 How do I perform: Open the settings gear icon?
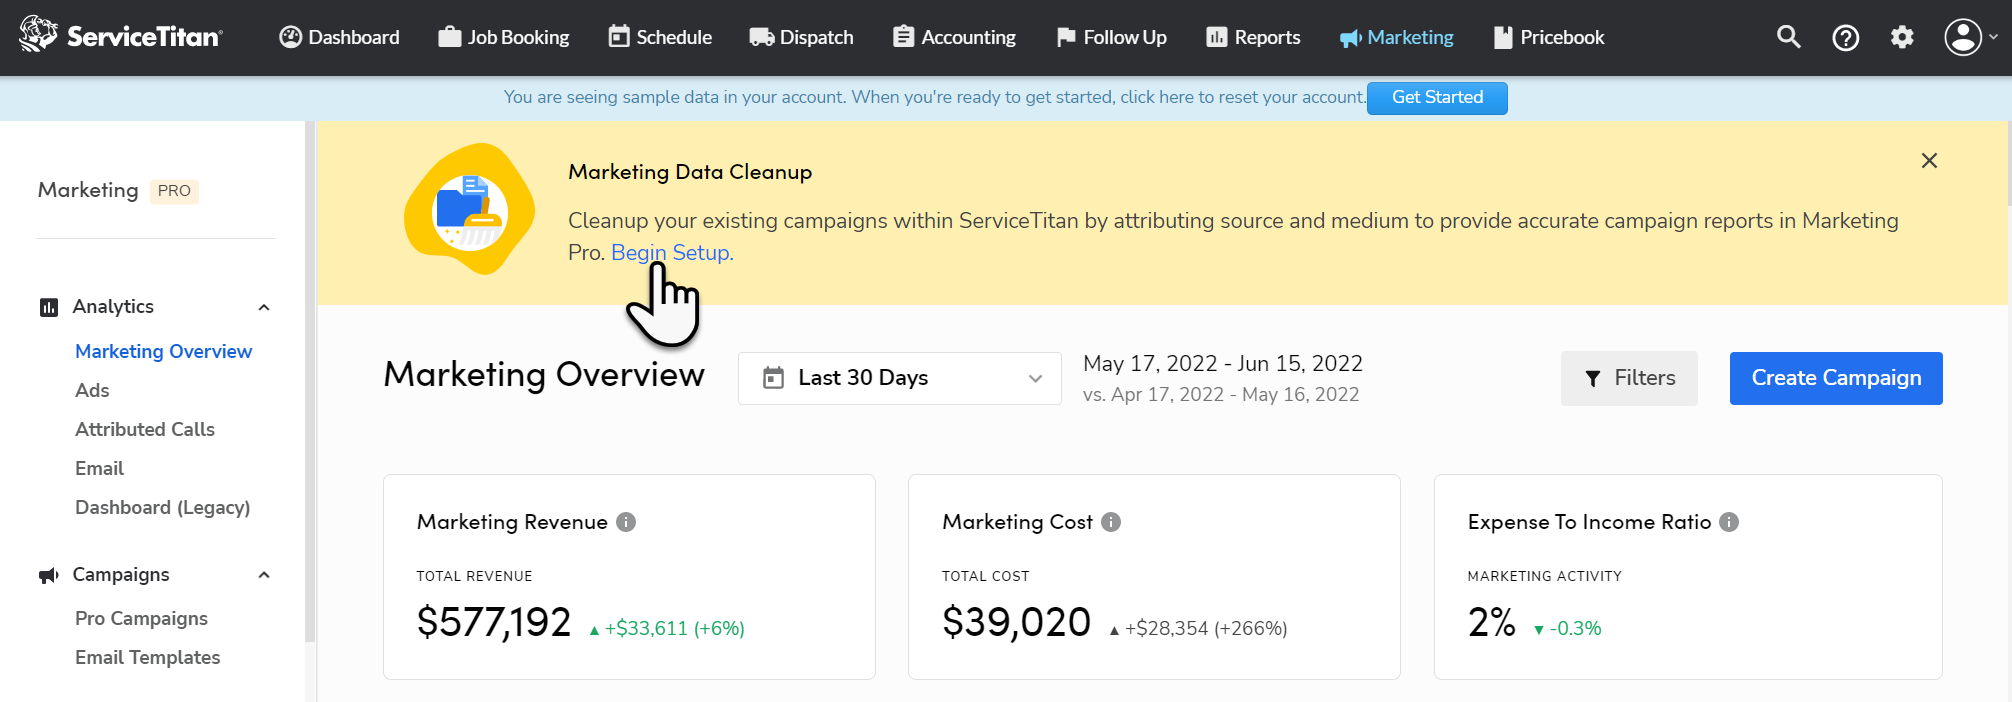coord(1902,37)
